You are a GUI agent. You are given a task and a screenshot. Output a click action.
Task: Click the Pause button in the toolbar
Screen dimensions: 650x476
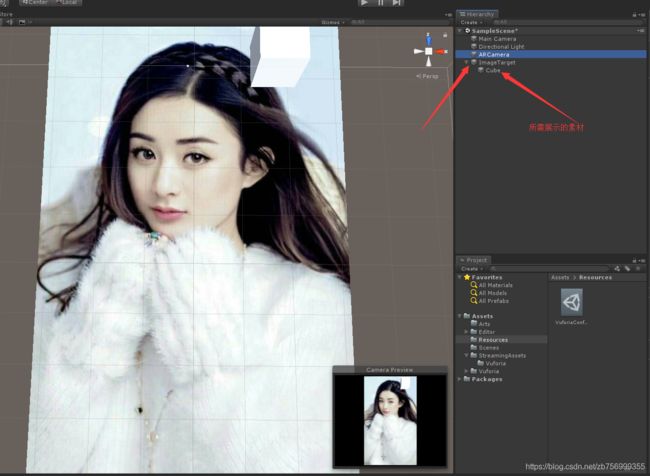pos(381,2)
